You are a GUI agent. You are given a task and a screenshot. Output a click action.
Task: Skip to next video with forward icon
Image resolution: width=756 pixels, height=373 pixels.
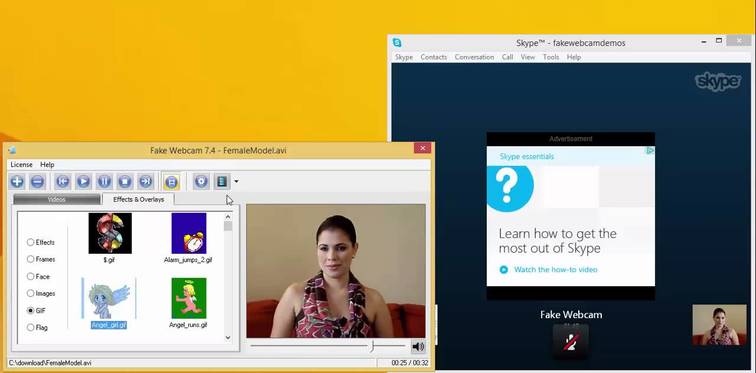point(146,182)
